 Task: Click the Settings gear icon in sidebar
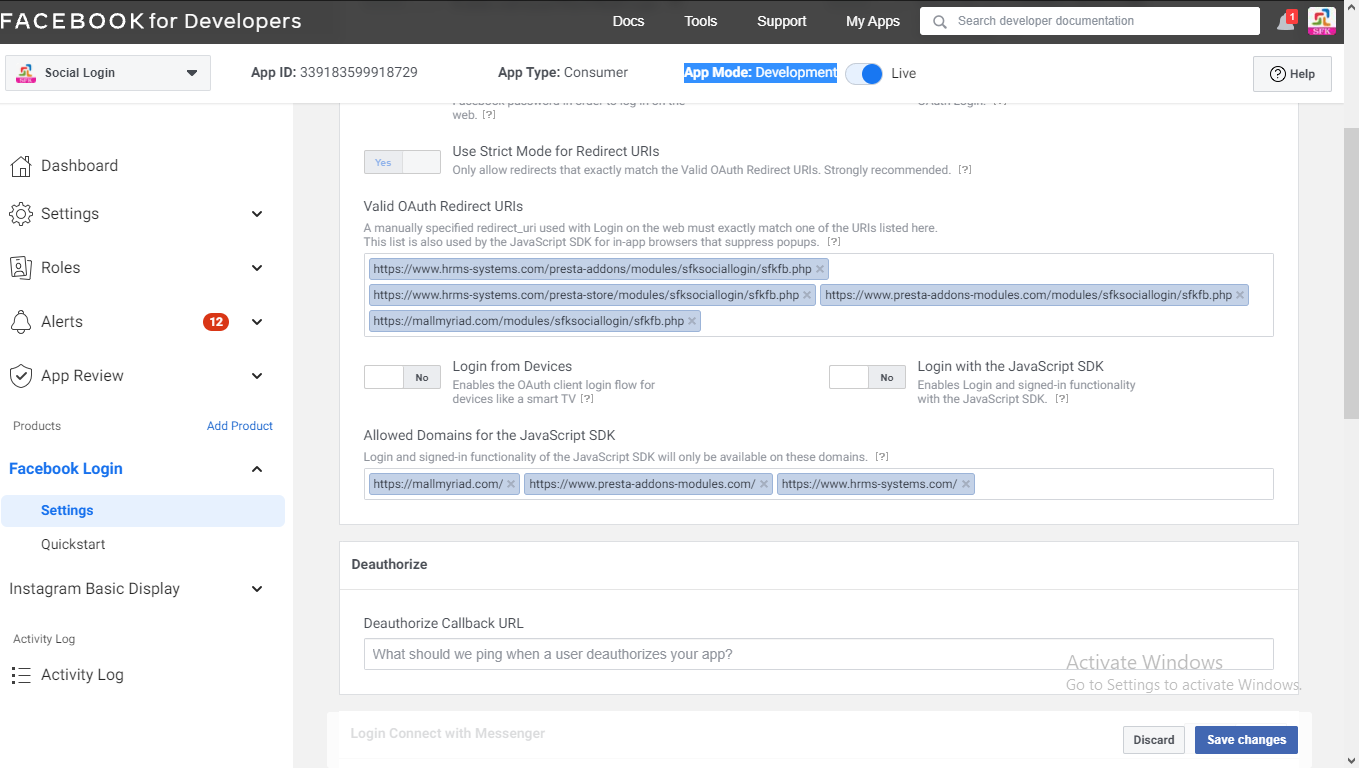tap(21, 214)
